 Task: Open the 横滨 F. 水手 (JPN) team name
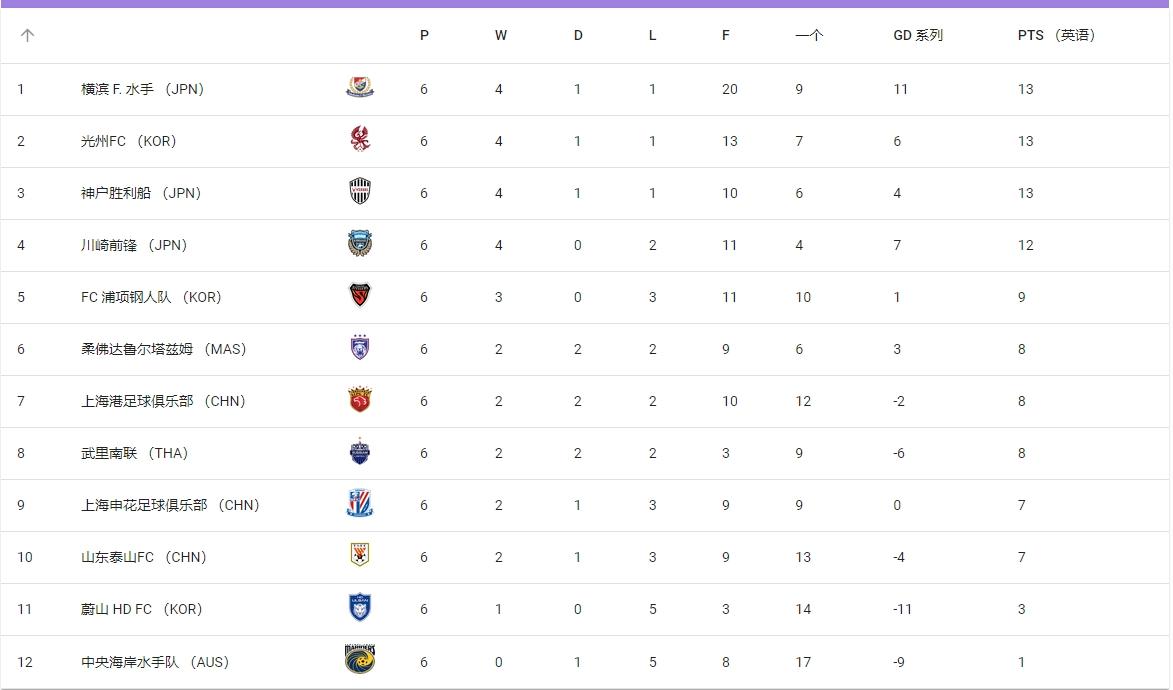point(142,89)
